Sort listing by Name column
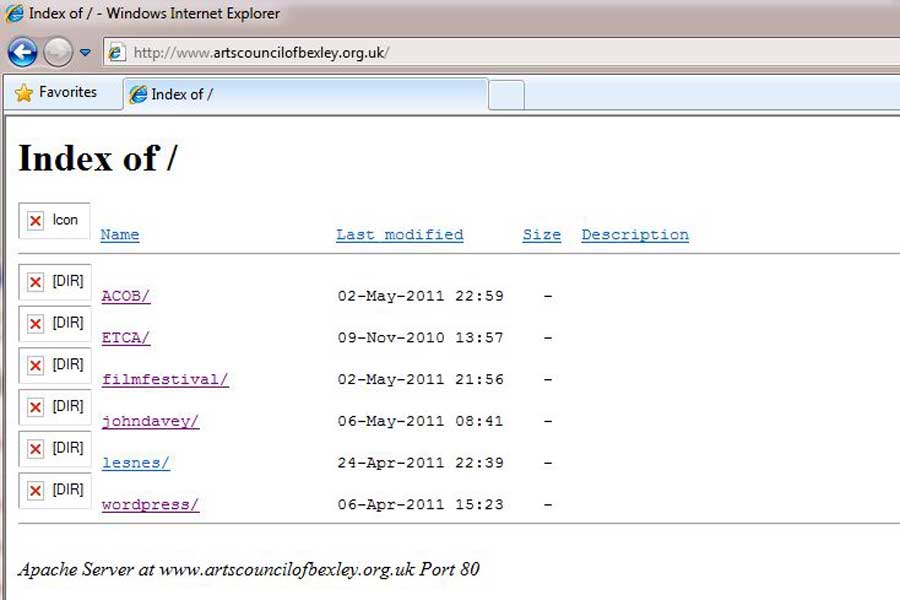 pos(120,235)
